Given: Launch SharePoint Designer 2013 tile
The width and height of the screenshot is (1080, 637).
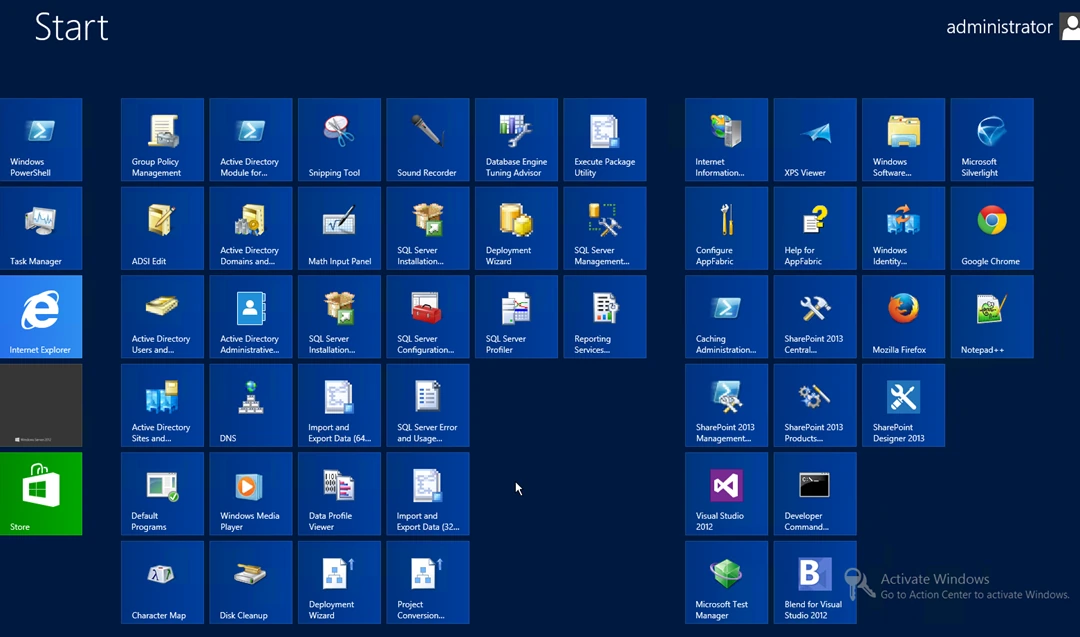Looking at the screenshot, I should pyautogui.click(x=904, y=405).
